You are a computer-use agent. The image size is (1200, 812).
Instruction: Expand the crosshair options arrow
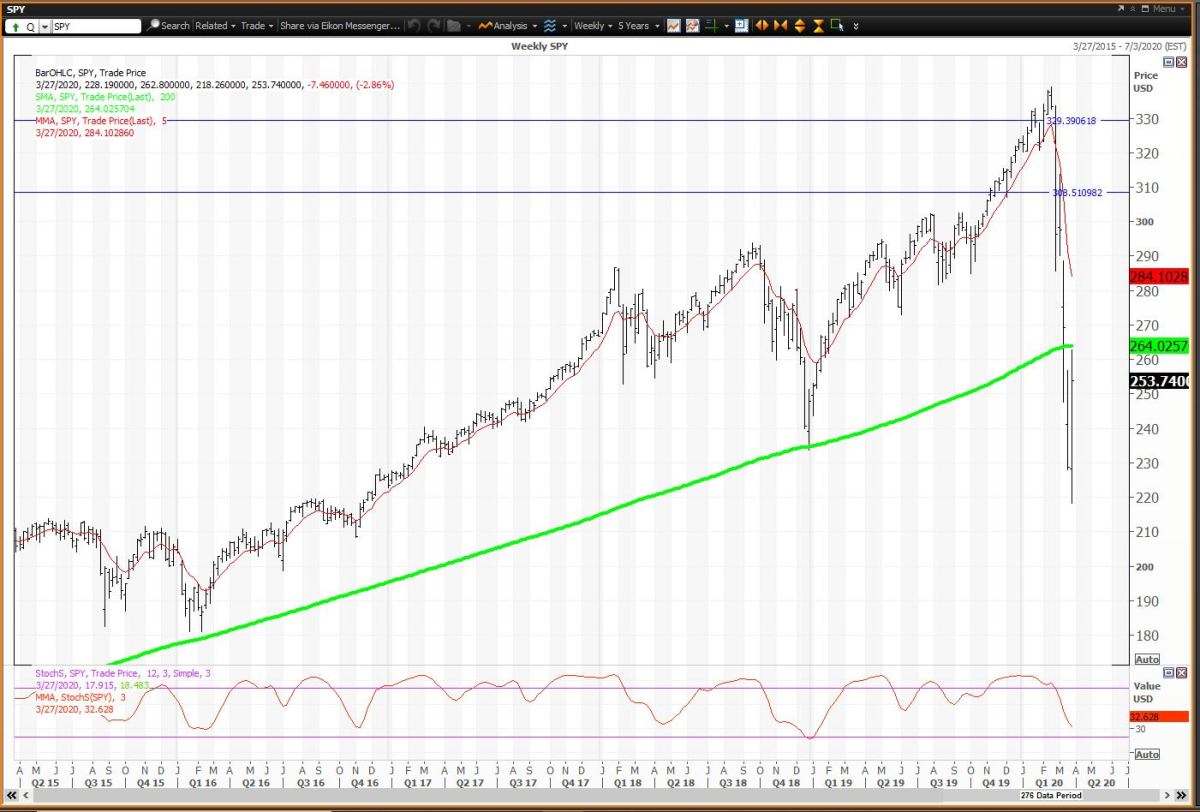[x=727, y=26]
